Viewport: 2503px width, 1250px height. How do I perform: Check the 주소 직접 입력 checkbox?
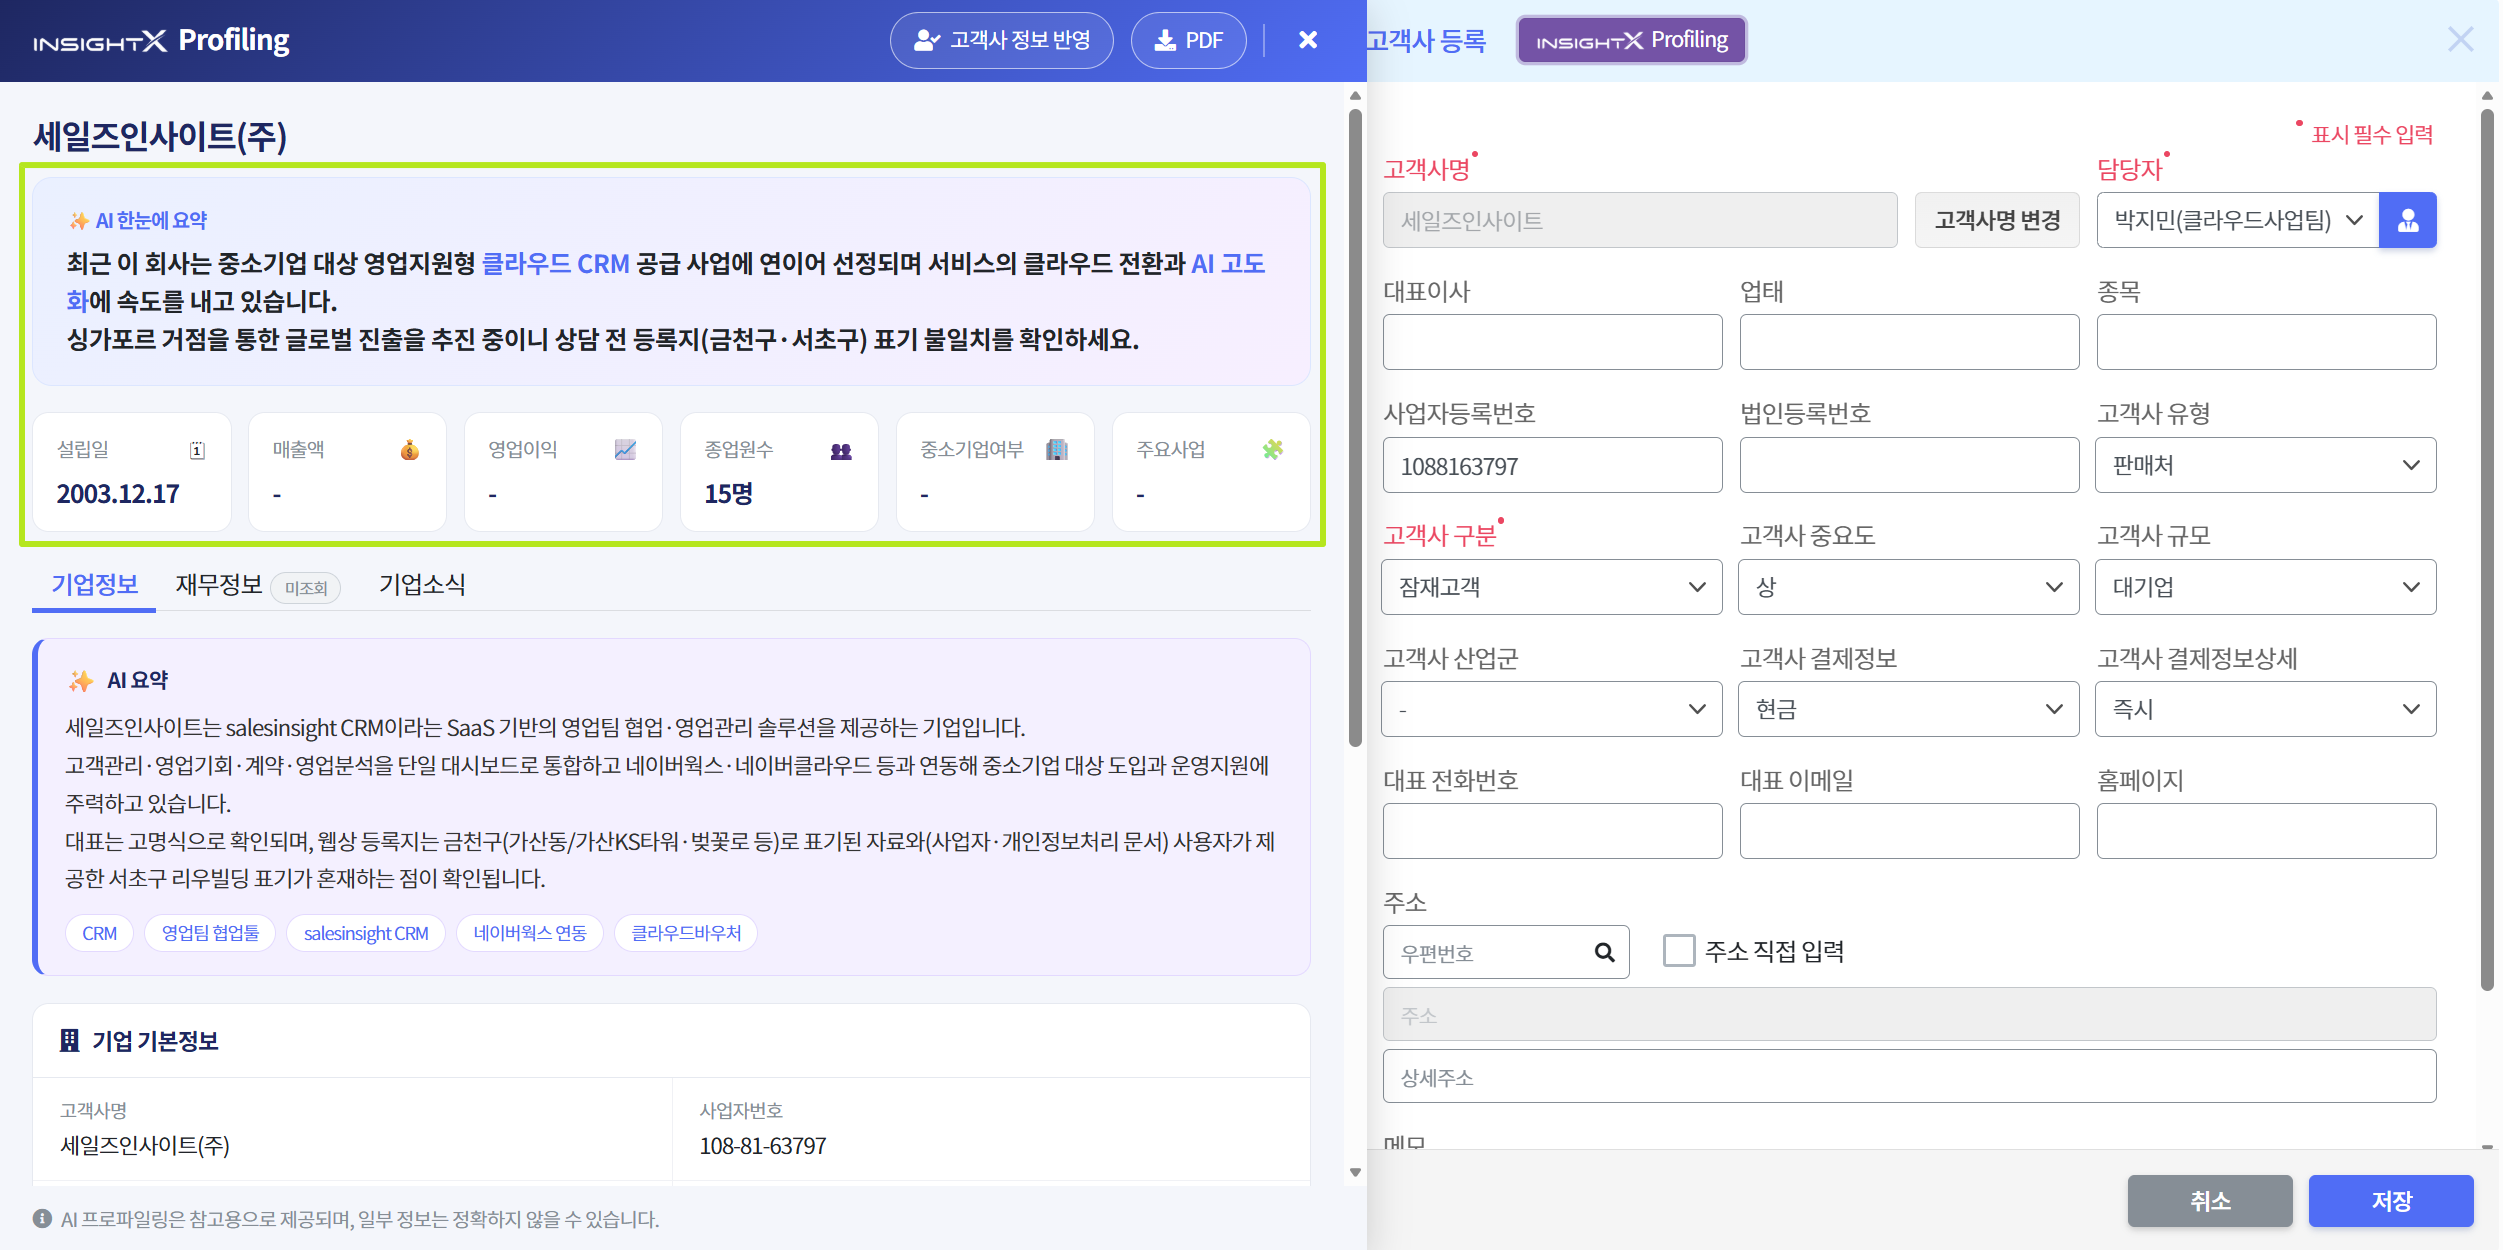point(1679,951)
